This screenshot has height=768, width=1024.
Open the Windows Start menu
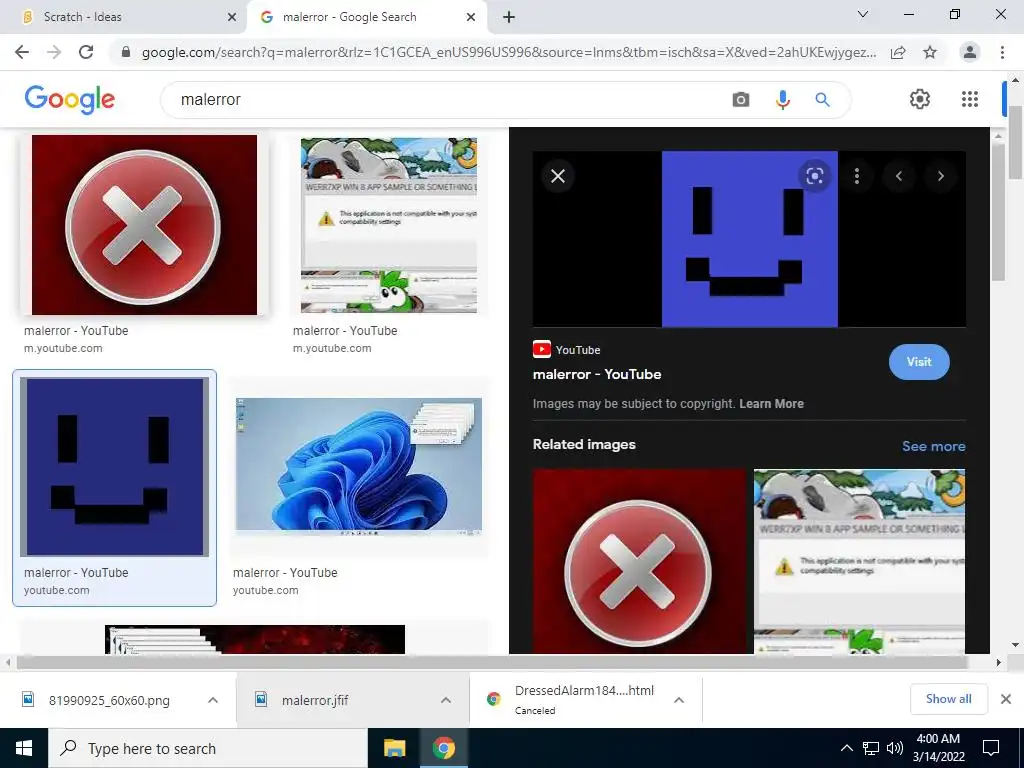click(x=24, y=748)
